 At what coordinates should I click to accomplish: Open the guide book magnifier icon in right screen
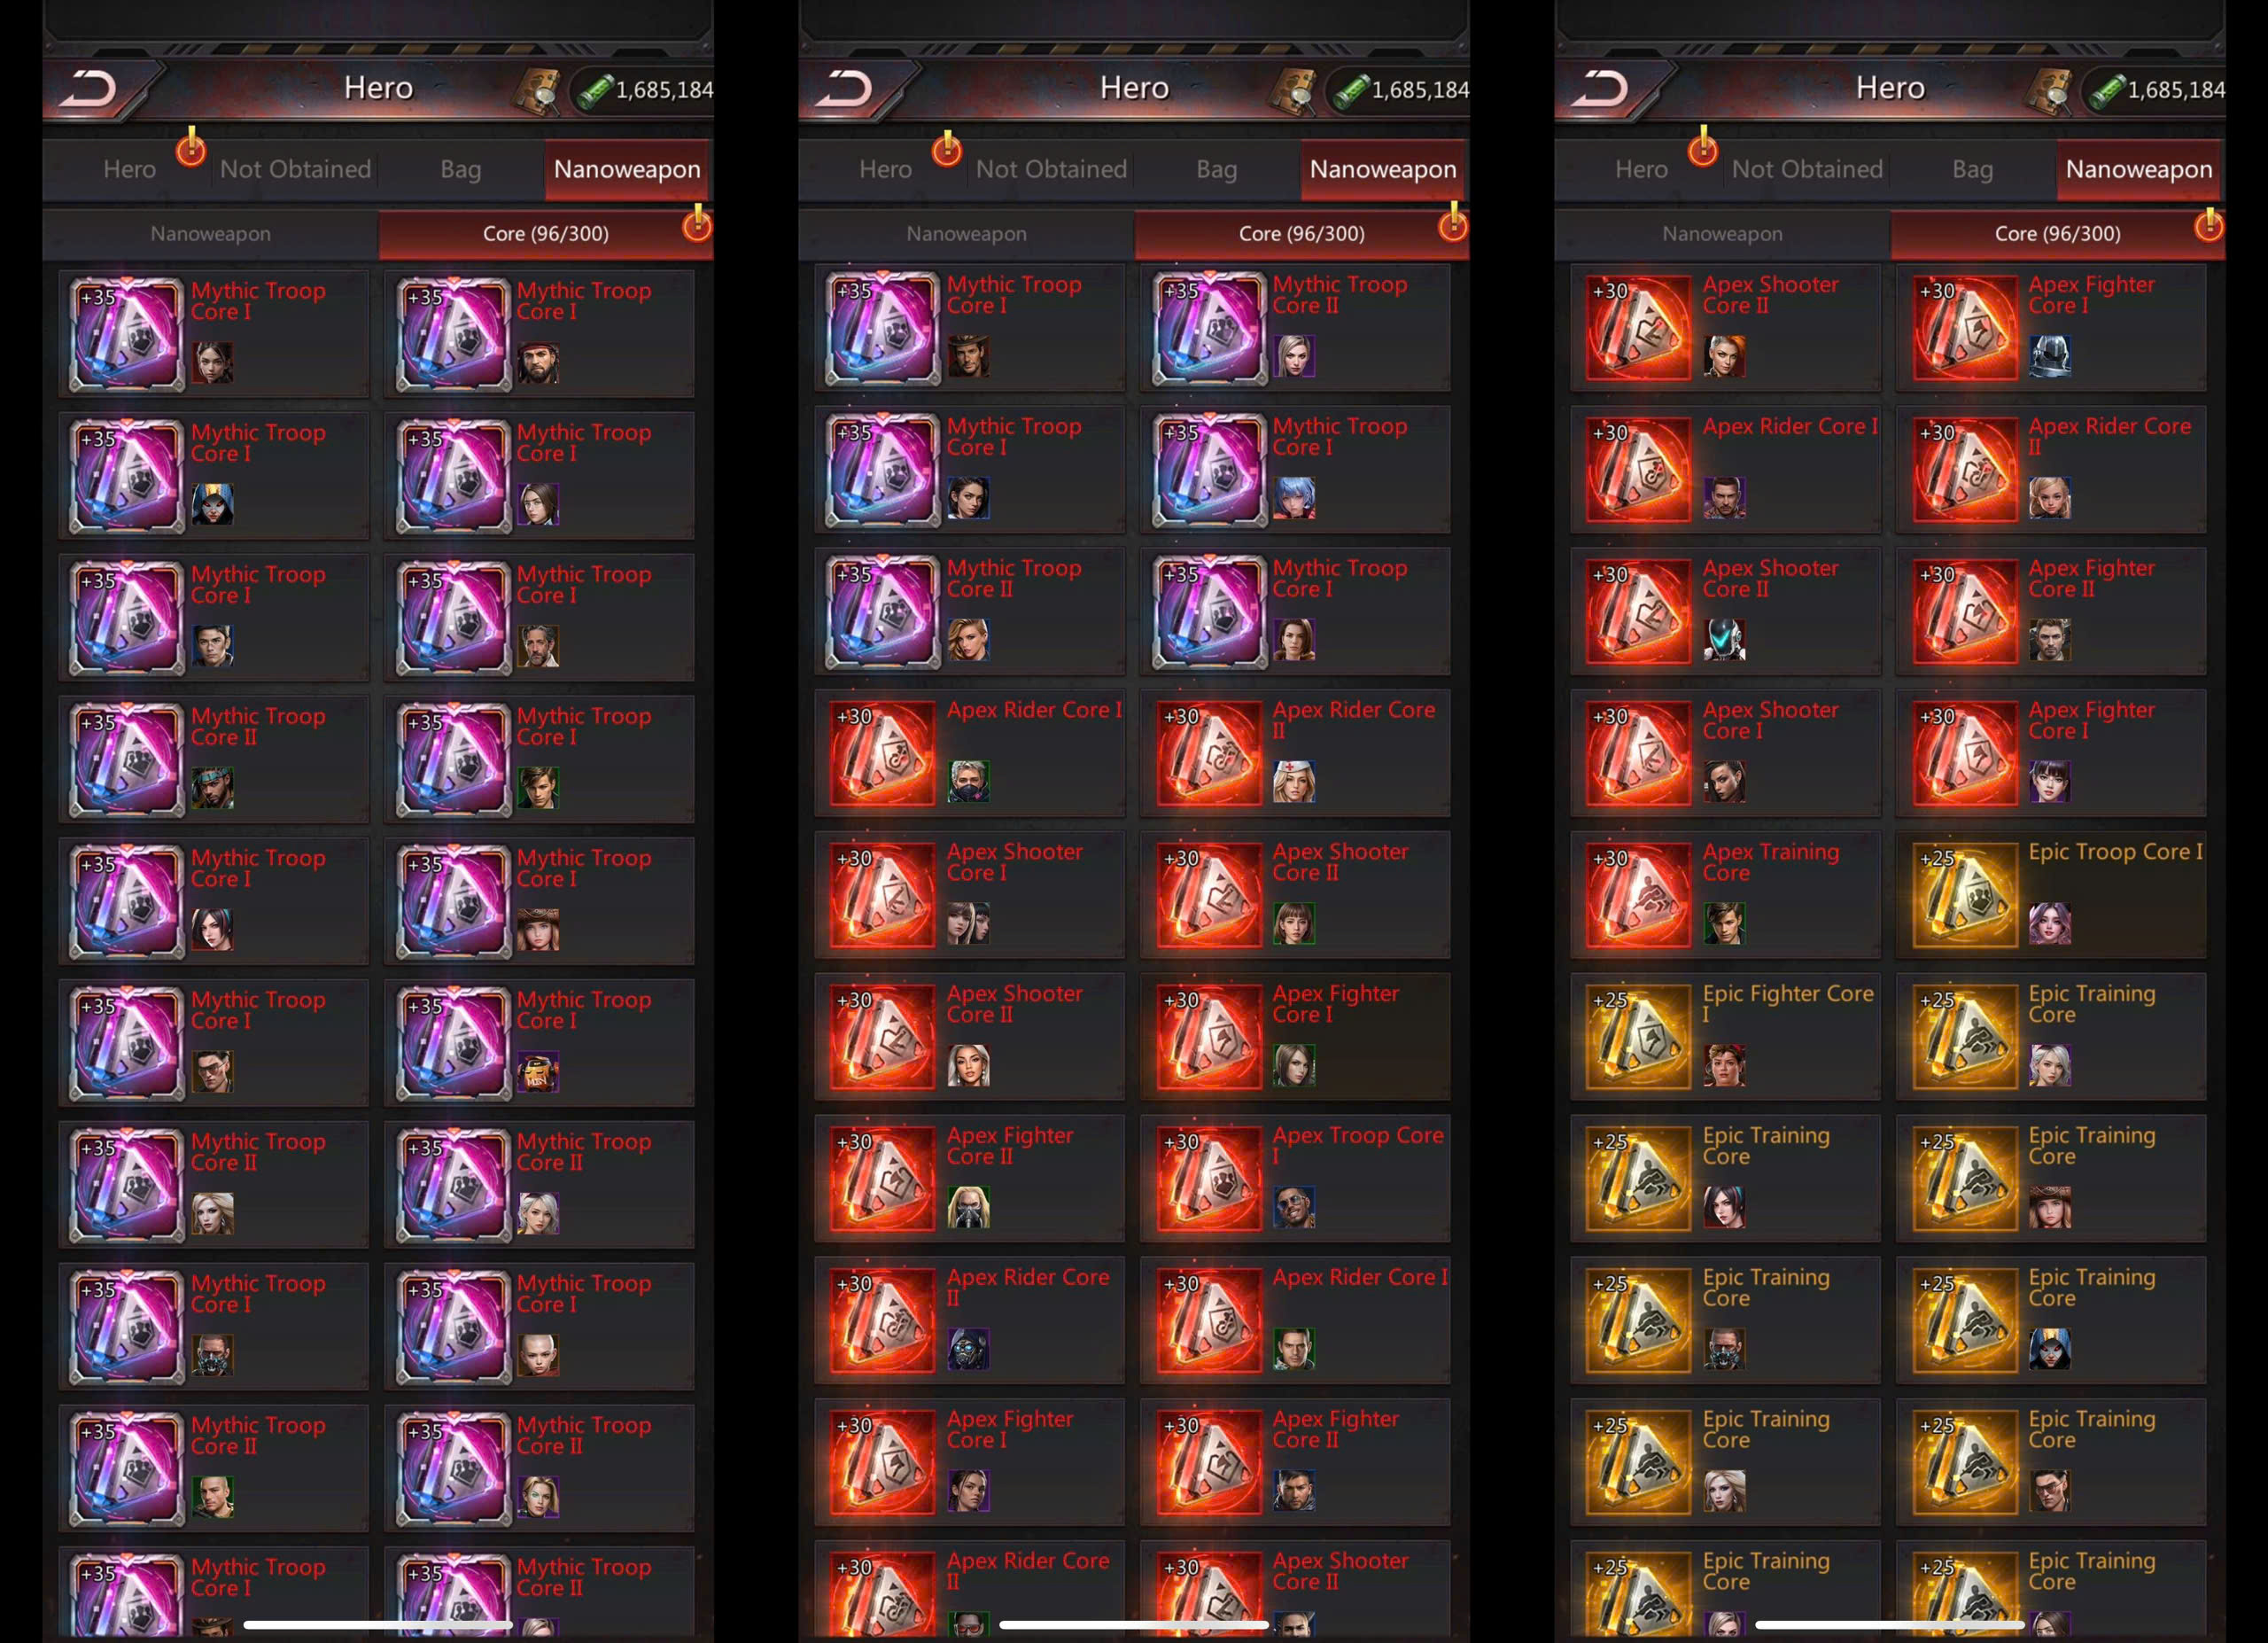(2046, 90)
